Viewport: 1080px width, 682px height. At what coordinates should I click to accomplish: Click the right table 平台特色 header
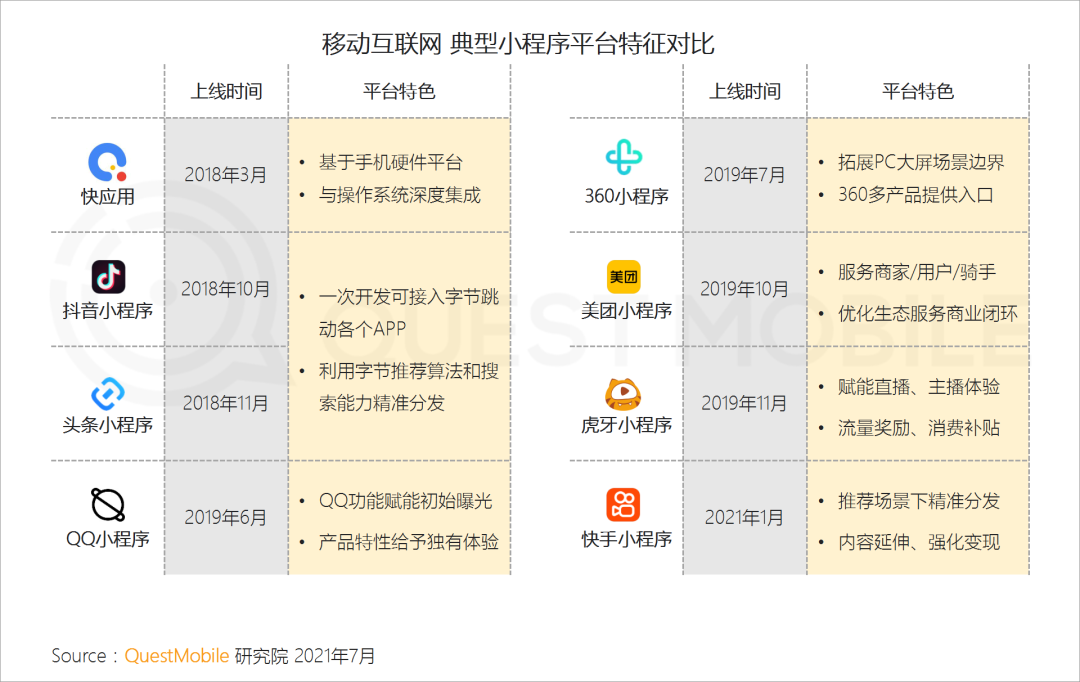918,91
